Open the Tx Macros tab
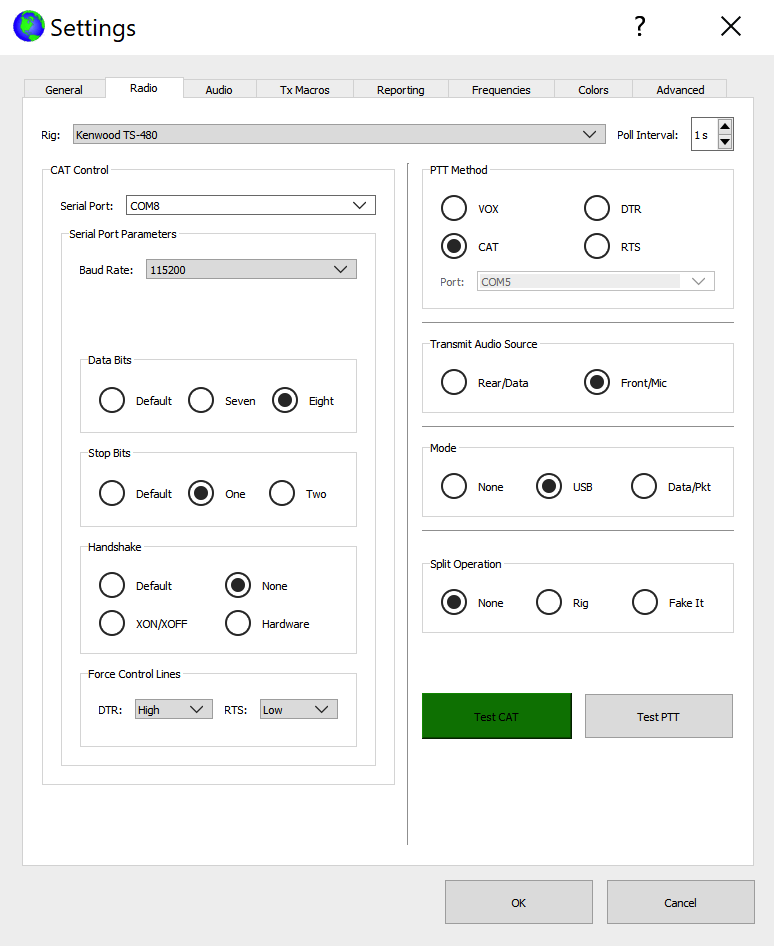774x946 pixels. [x=305, y=89]
